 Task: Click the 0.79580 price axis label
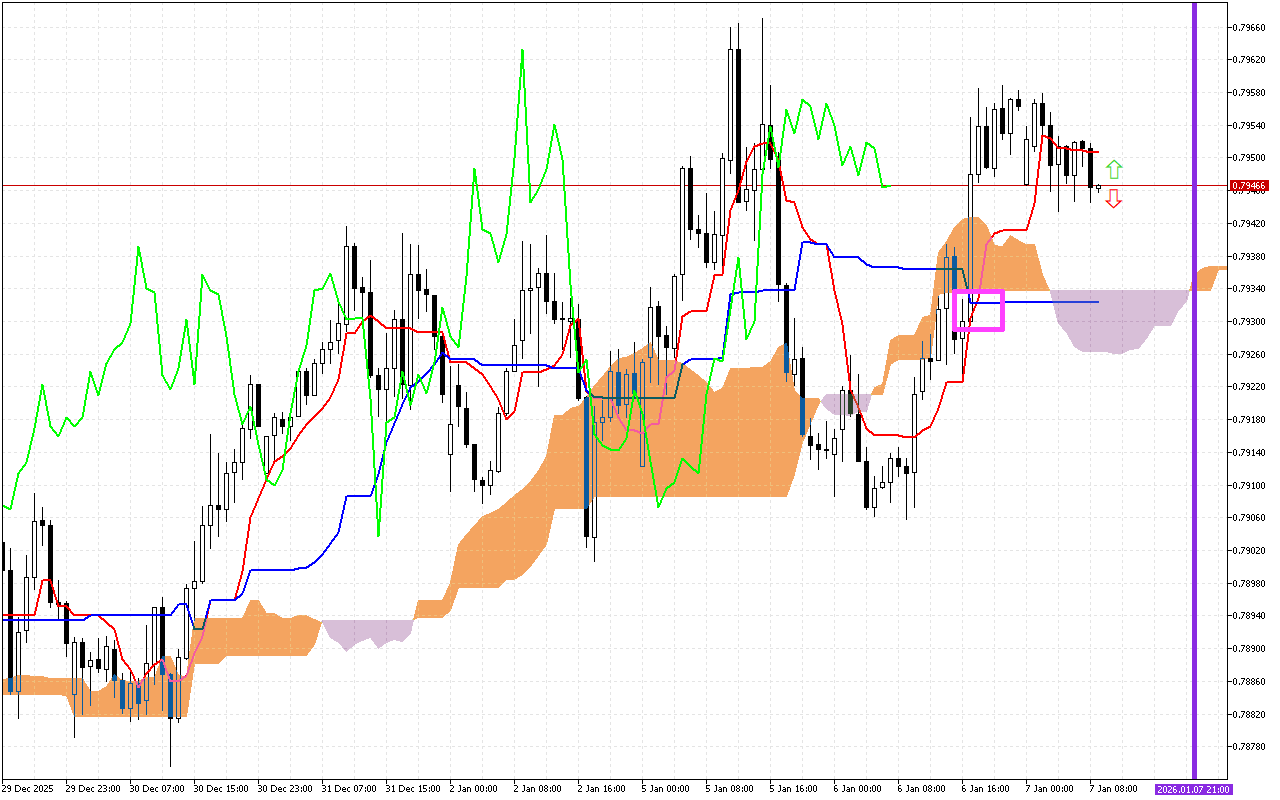coord(1251,93)
